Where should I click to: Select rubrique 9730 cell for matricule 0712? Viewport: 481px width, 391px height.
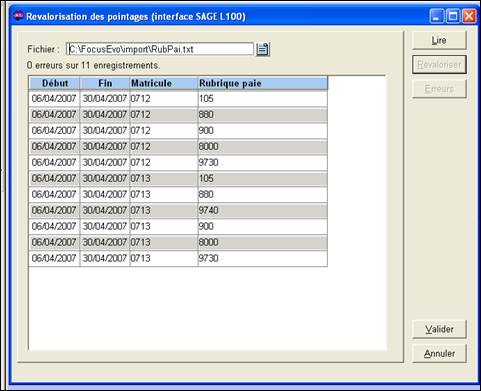pos(263,163)
